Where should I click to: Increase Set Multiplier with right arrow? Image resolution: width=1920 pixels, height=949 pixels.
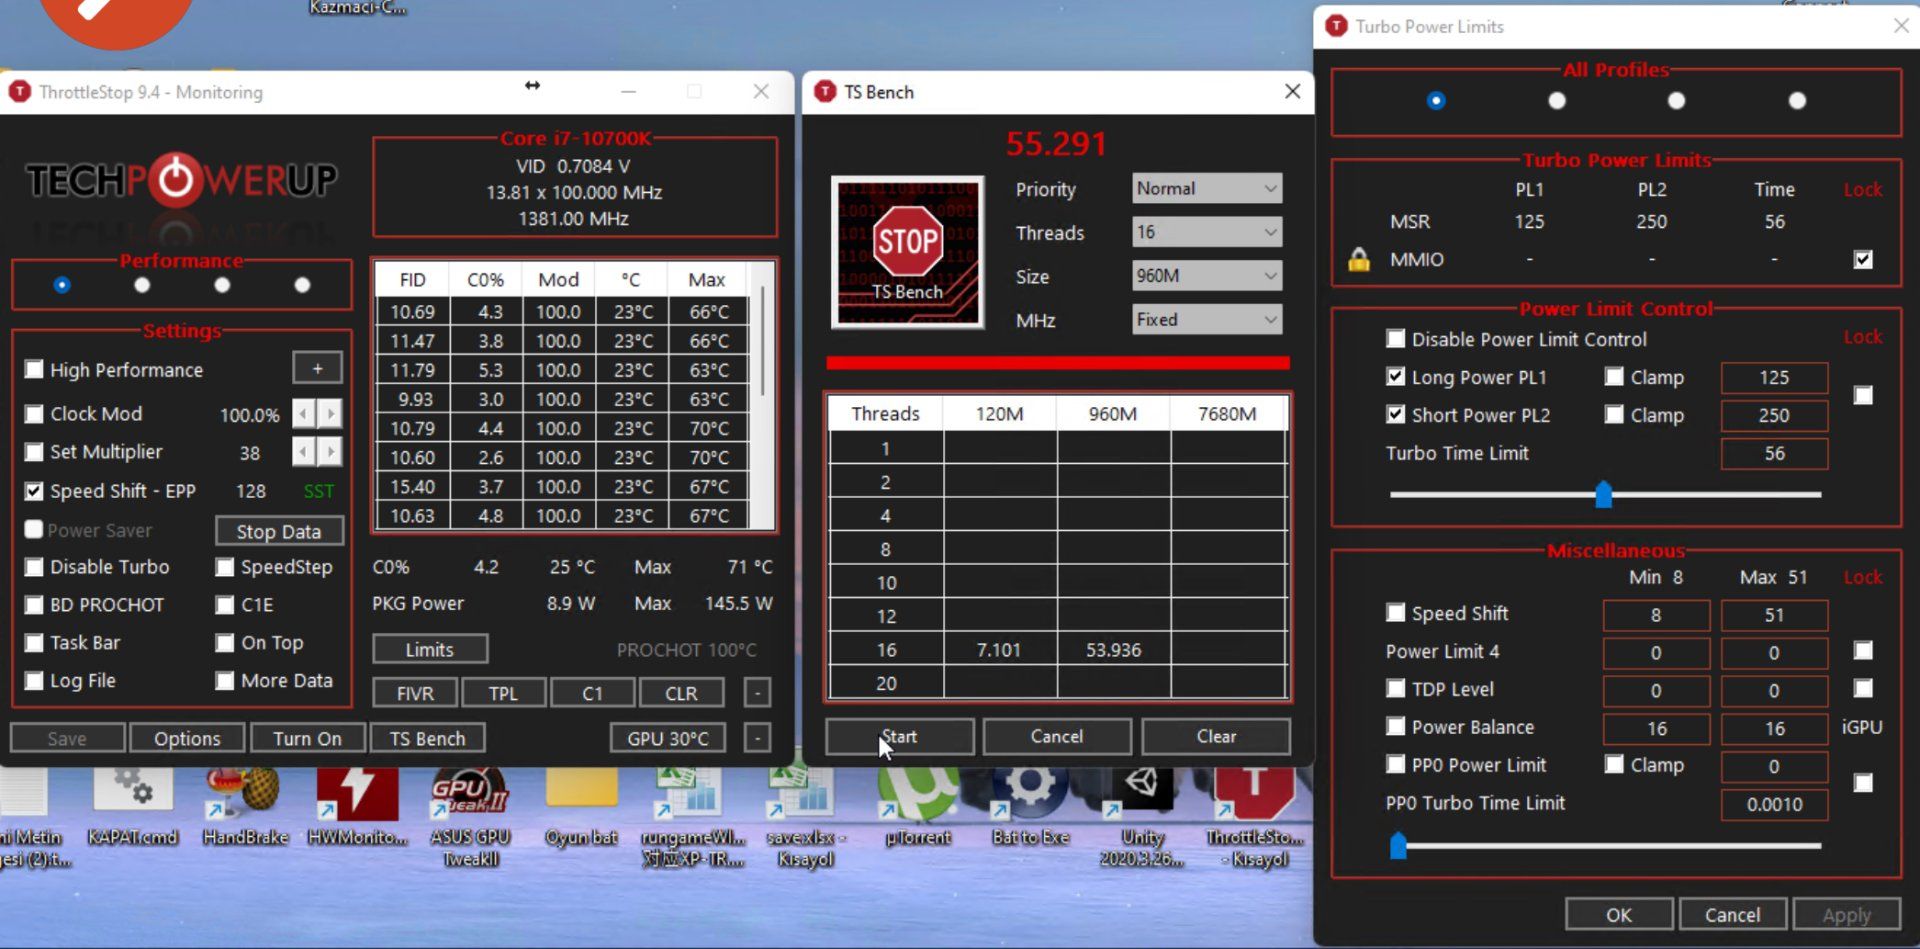[330, 452]
